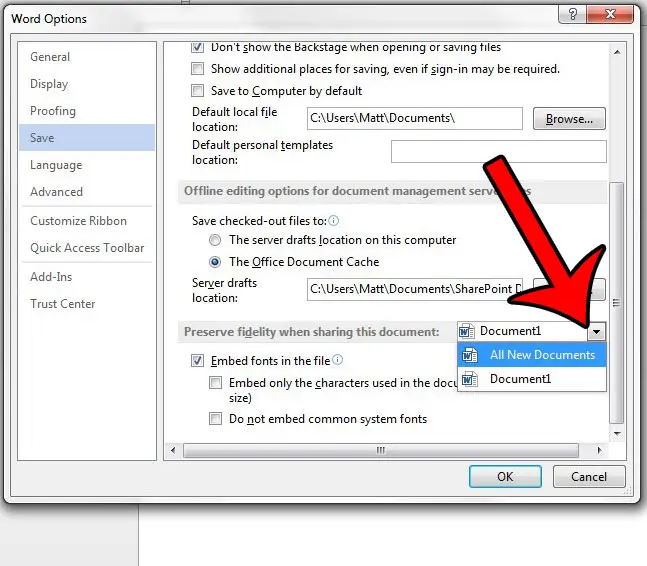This screenshot has height=566, width=647.
Task: Open Word Options help question mark
Action: [573, 14]
